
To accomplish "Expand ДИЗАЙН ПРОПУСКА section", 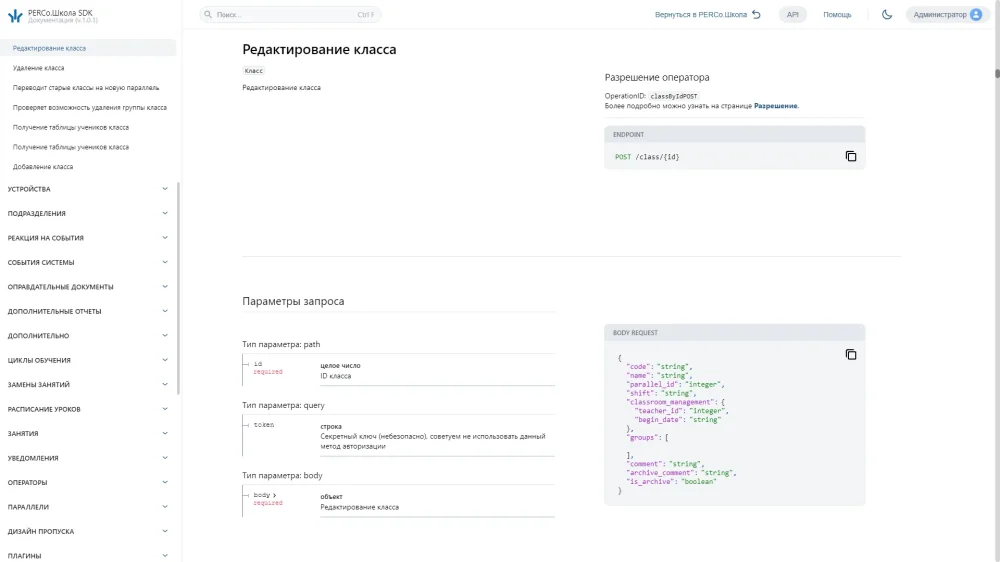I will pyautogui.click(x=87, y=531).
